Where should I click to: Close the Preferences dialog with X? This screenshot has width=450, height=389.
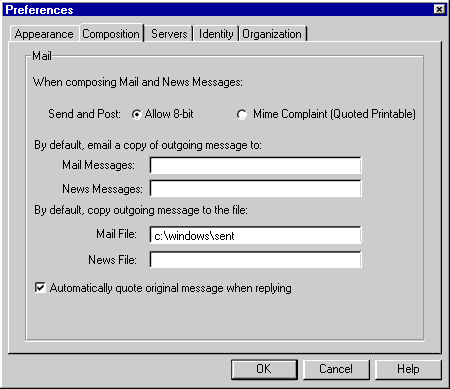point(439,9)
